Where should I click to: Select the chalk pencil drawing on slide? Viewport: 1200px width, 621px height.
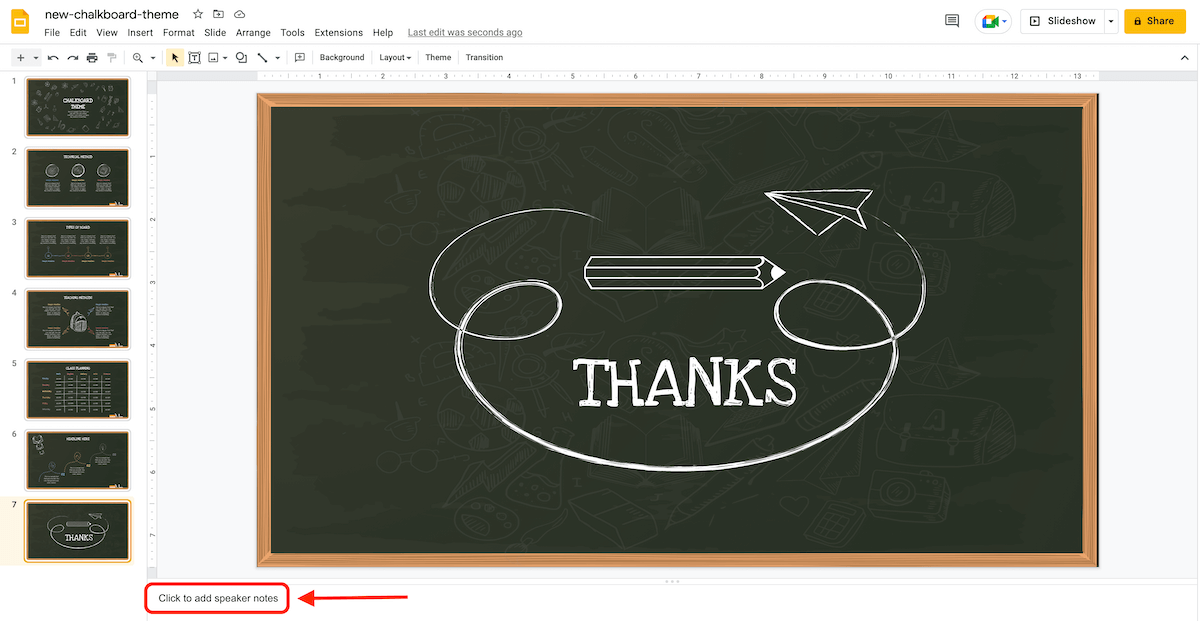click(685, 272)
